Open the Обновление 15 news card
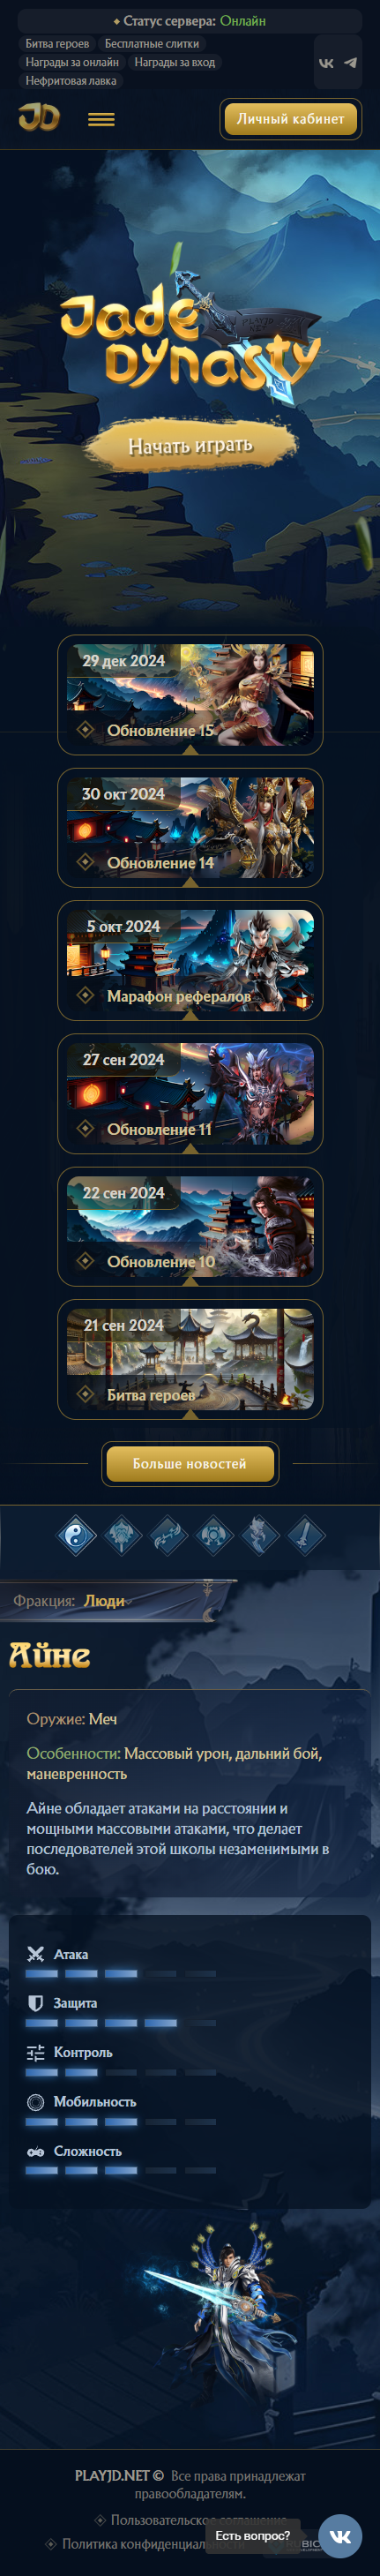This screenshot has width=380, height=2576. pos(190,695)
